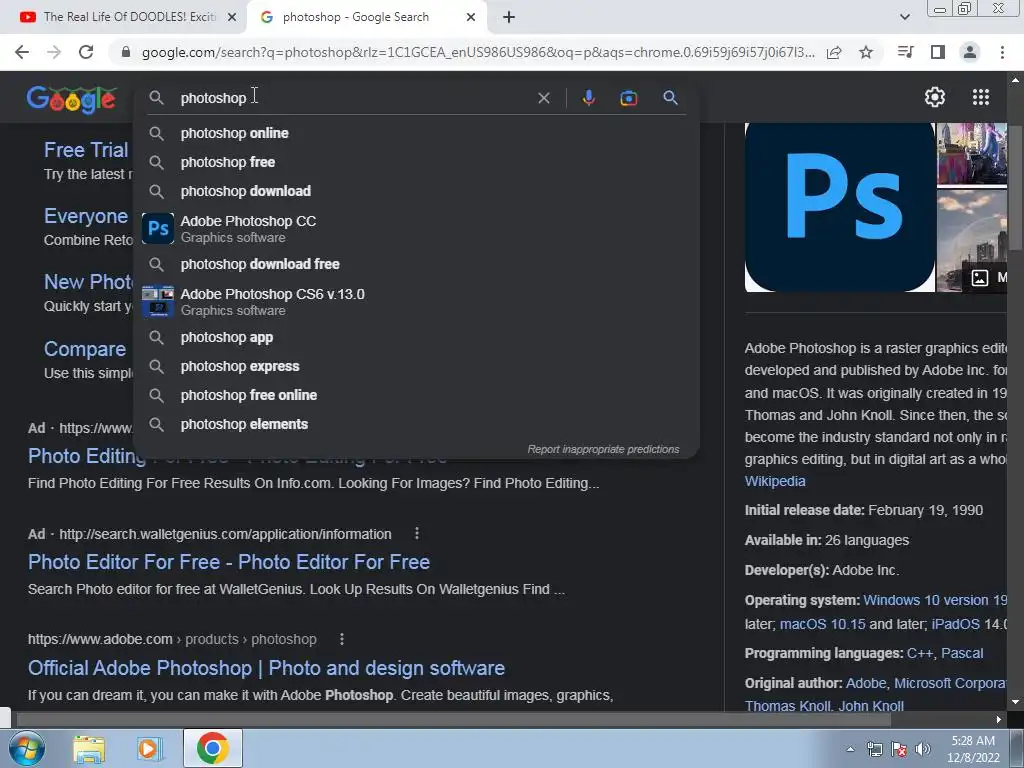Click the Thomas Knoll author link

pos(788,706)
